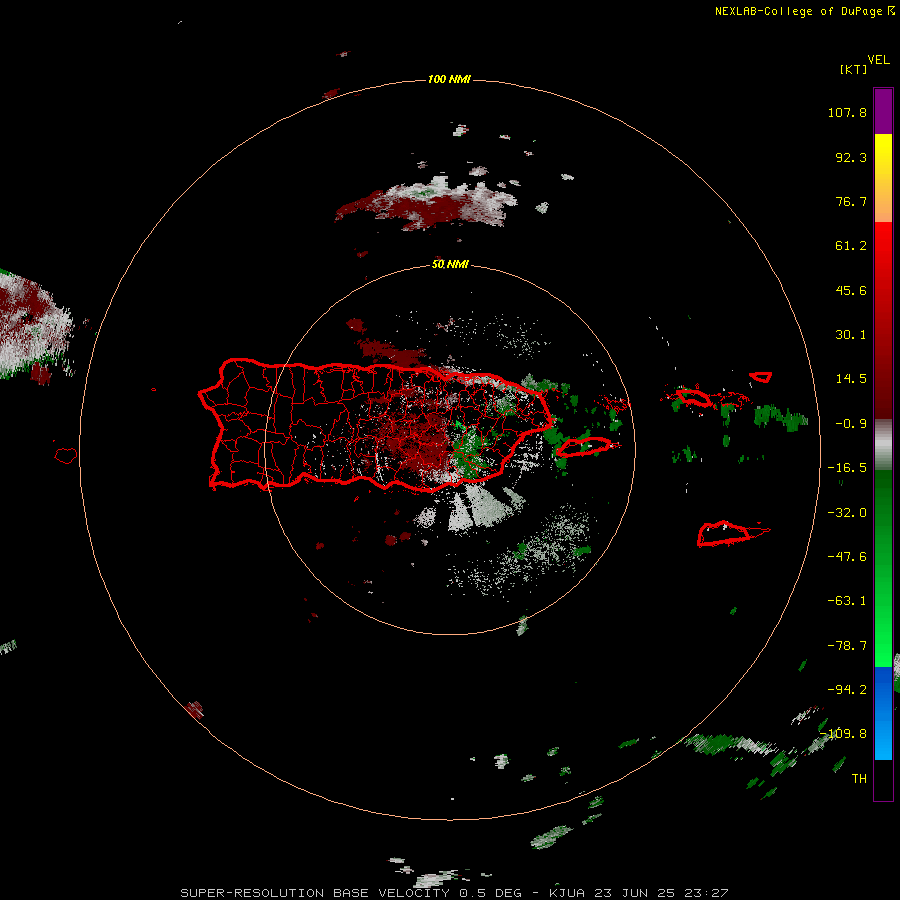Click the 45.6 legend value

(x=851, y=290)
